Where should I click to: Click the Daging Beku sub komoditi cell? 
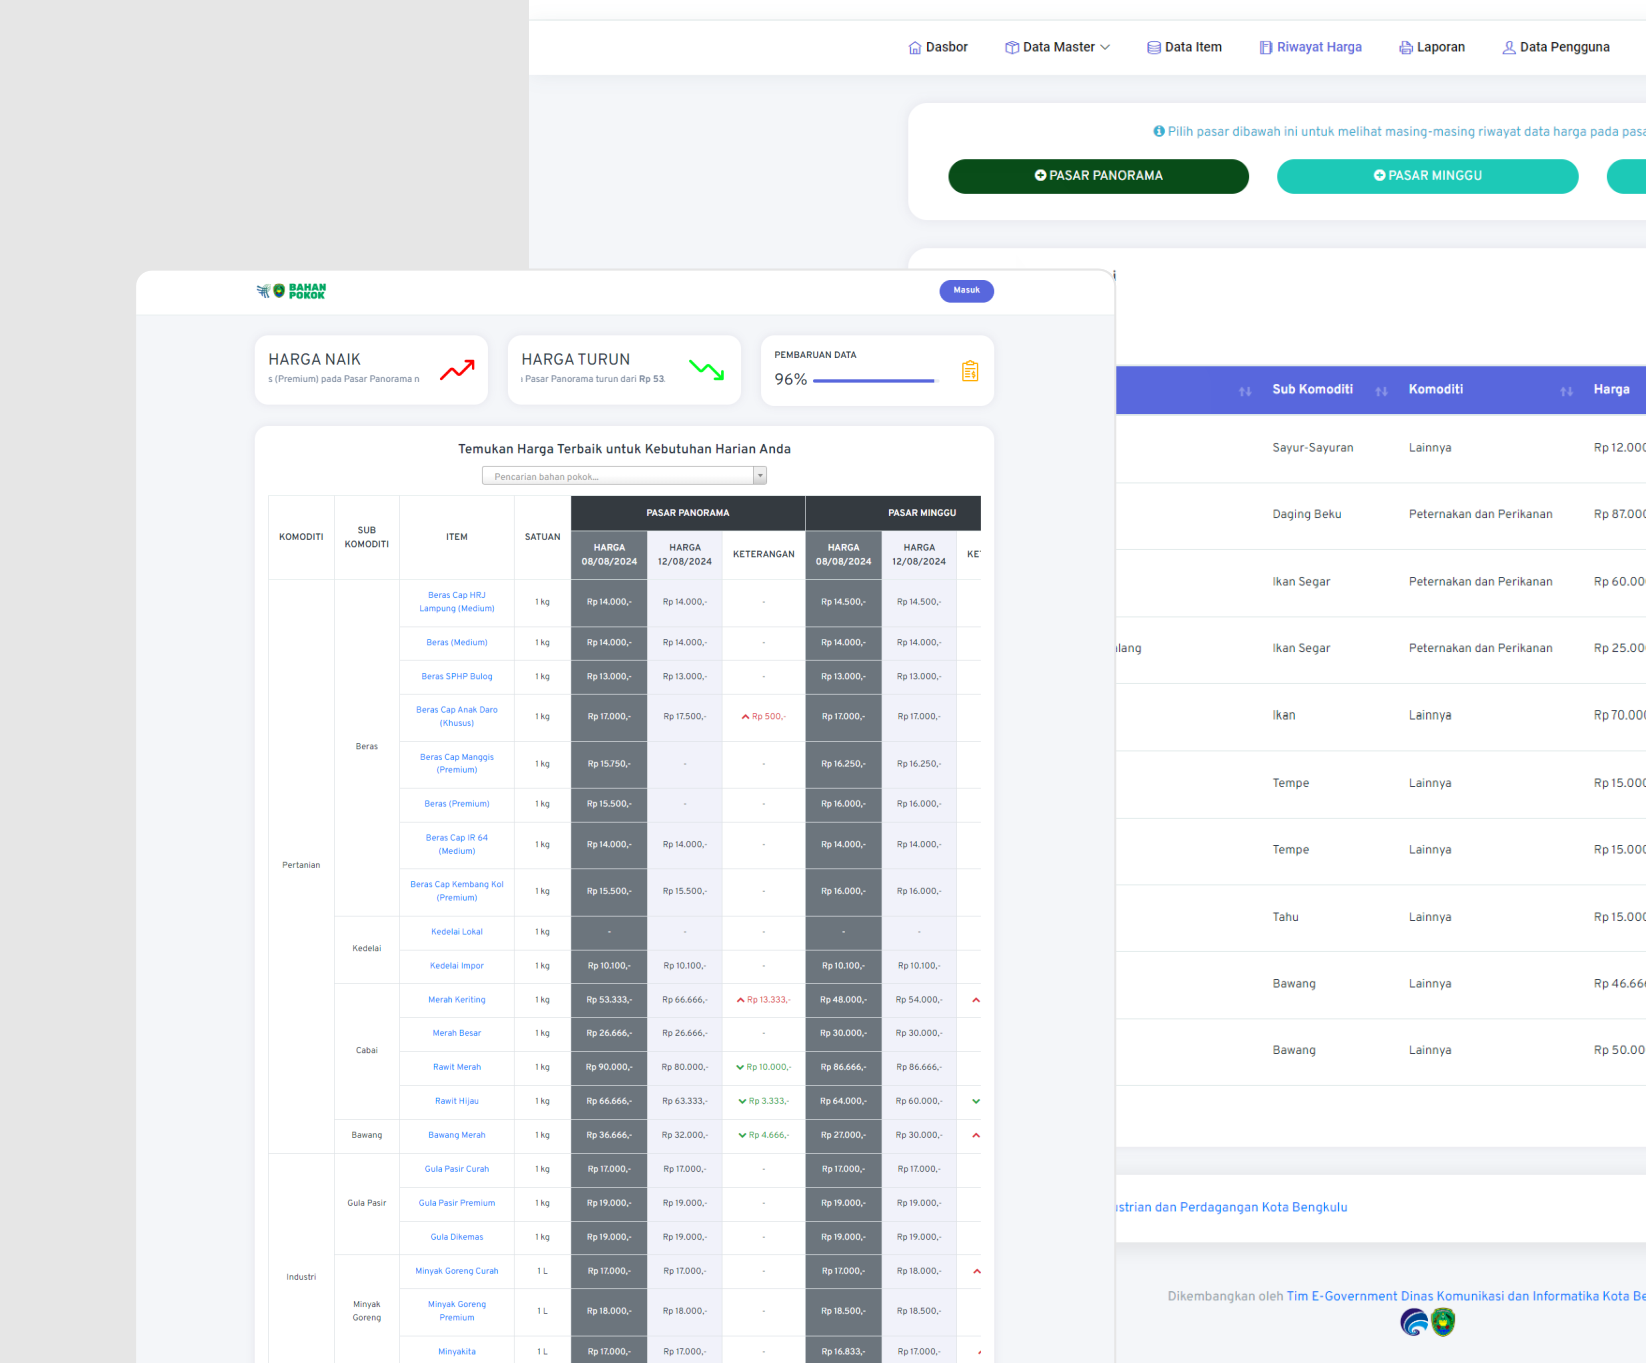pyautogui.click(x=1307, y=514)
